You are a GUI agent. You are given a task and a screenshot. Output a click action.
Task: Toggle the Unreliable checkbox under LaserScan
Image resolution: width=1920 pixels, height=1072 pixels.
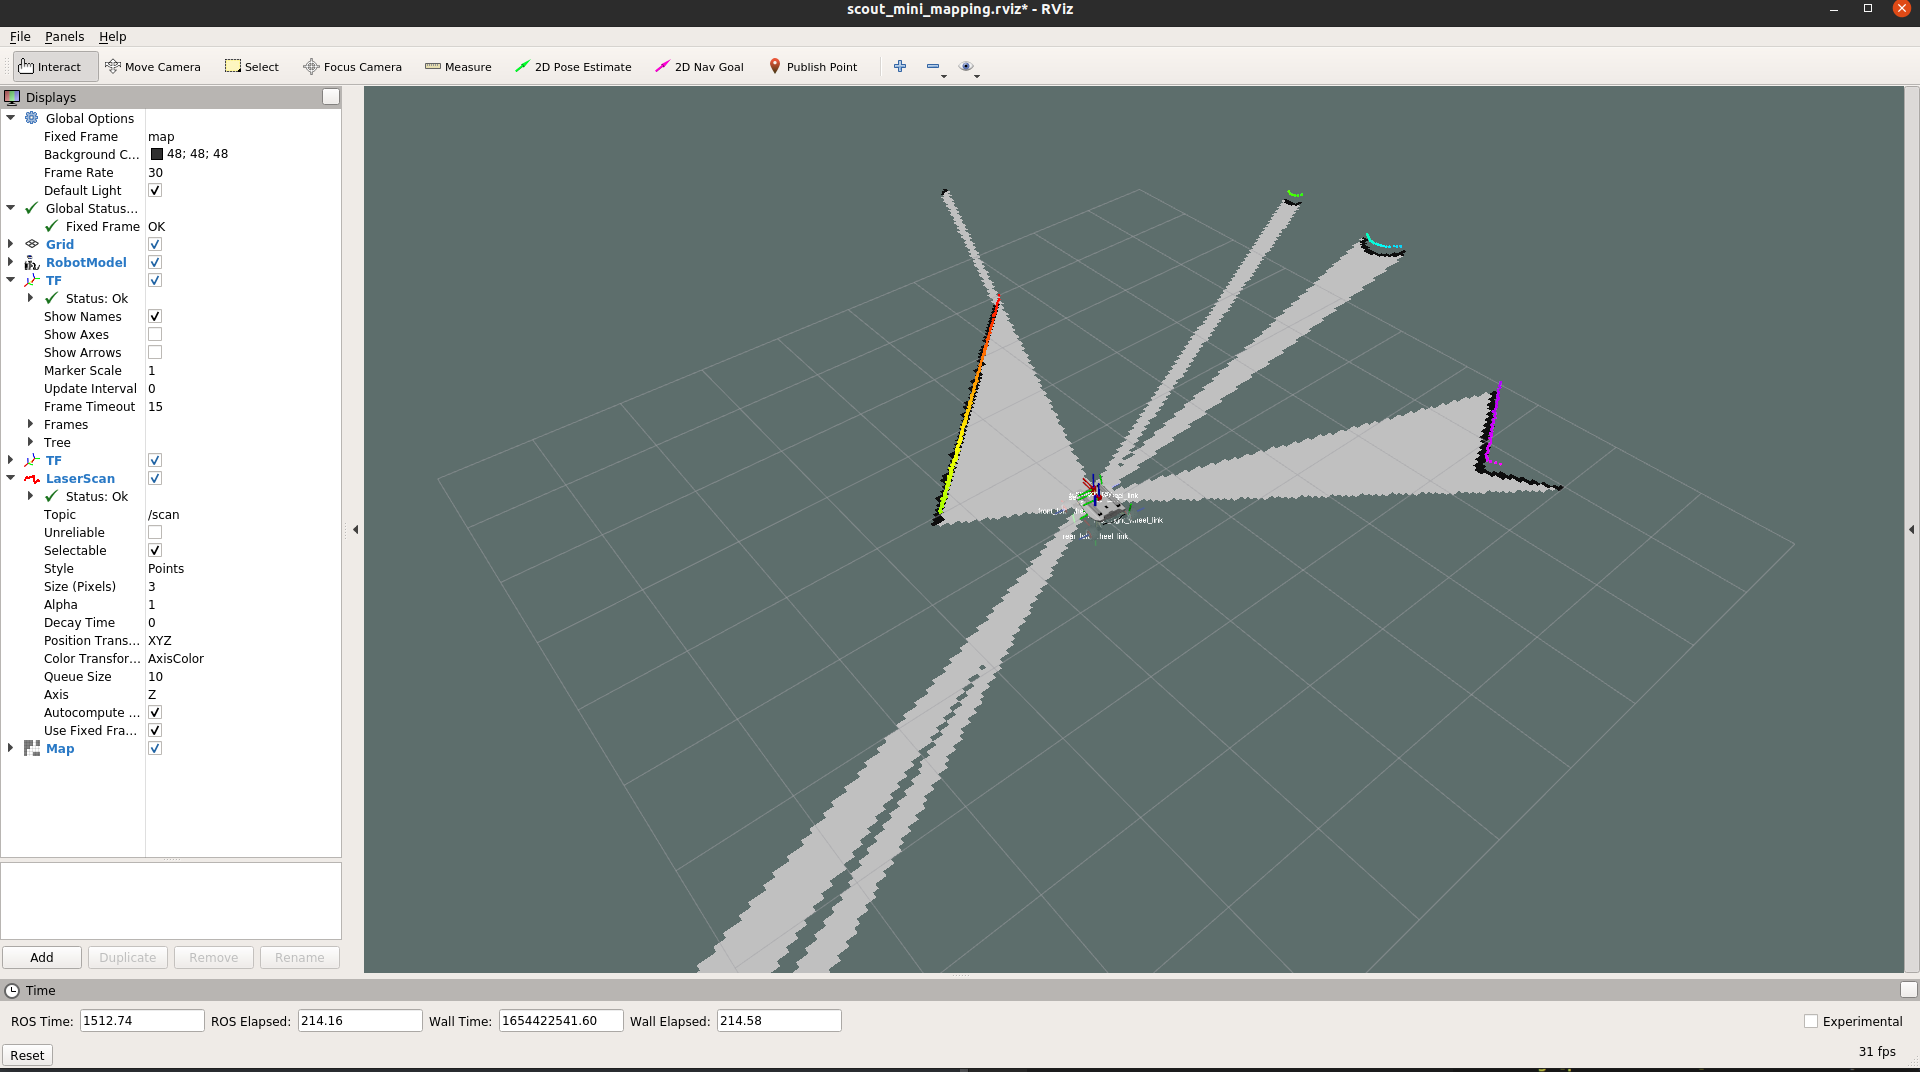click(155, 533)
